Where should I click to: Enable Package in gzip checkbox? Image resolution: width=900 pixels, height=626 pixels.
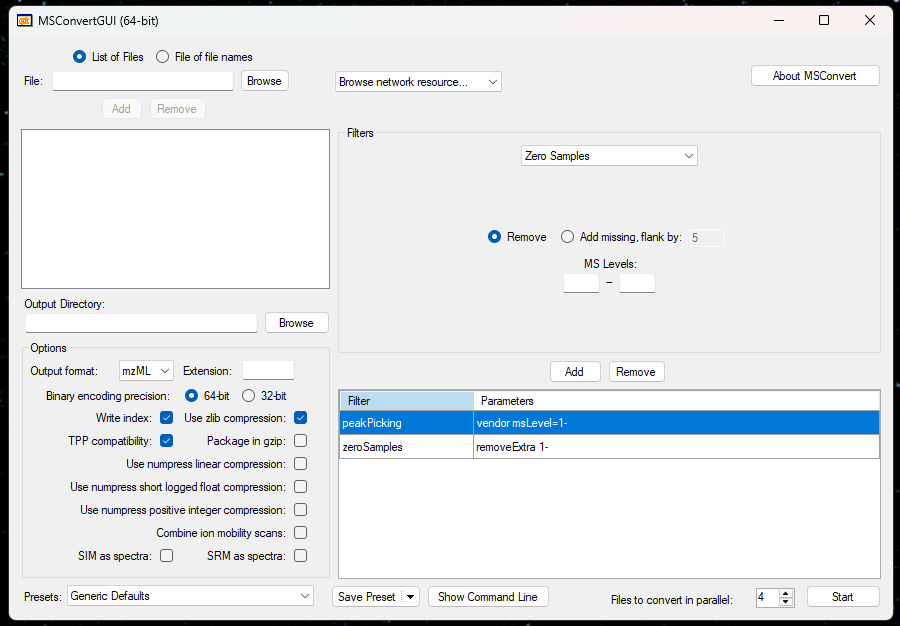coord(300,441)
